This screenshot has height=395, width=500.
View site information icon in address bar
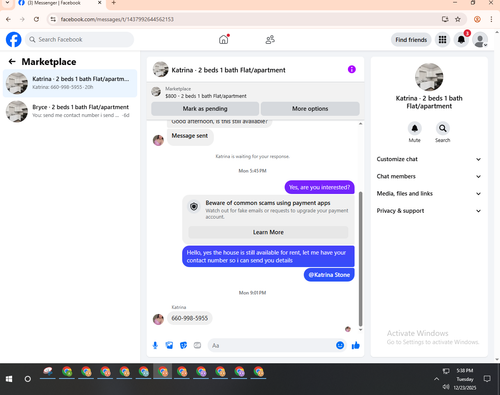[x=53, y=19]
